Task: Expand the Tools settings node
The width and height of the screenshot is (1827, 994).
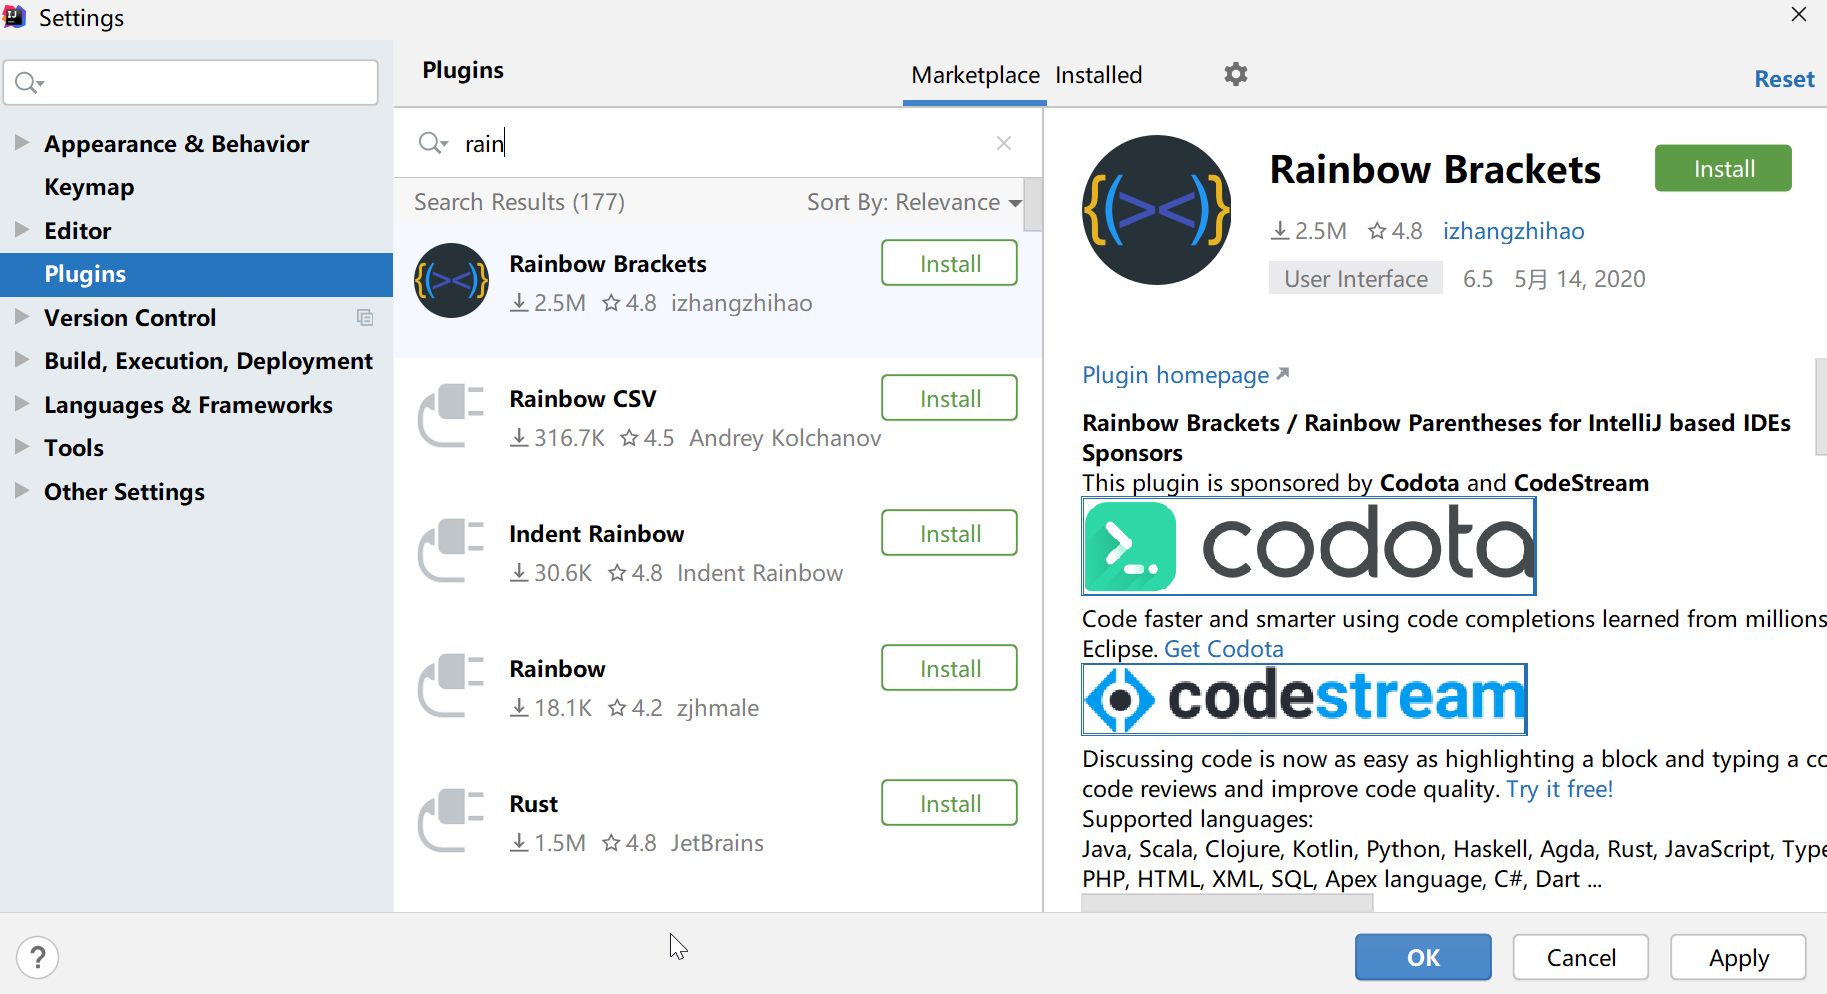Action: point(21,447)
